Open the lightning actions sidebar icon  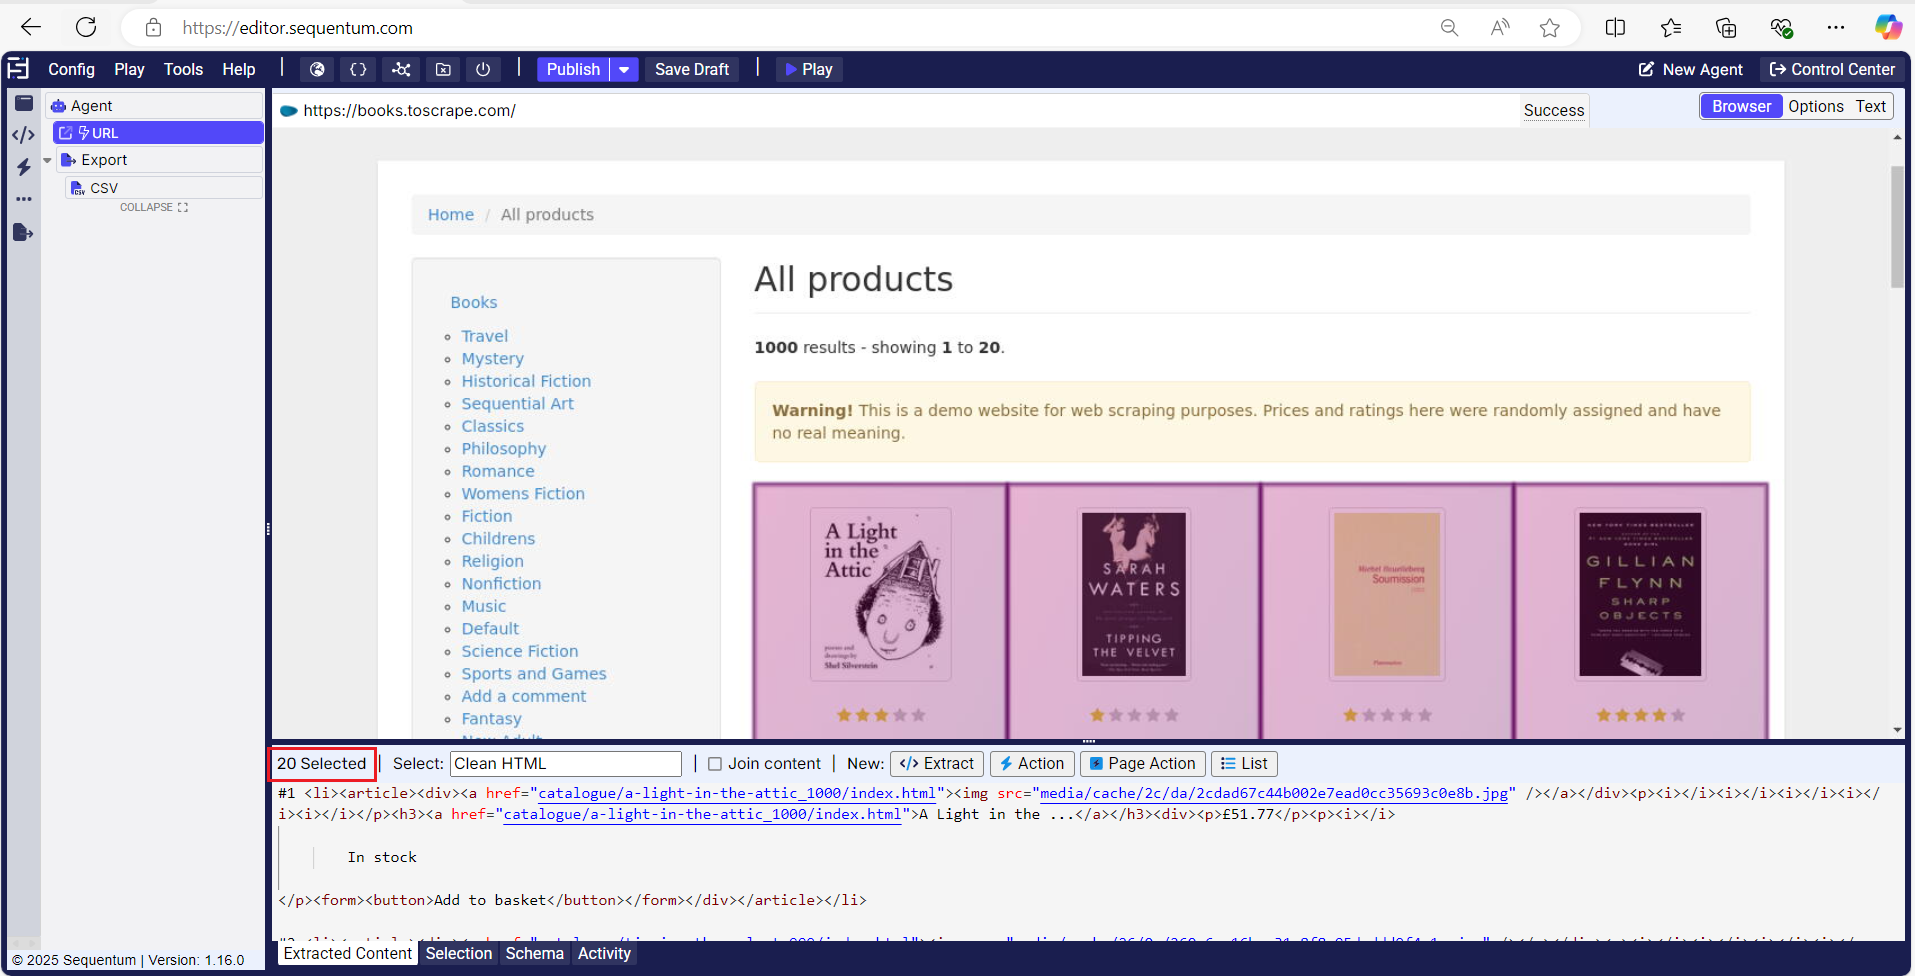pos(24,167)
